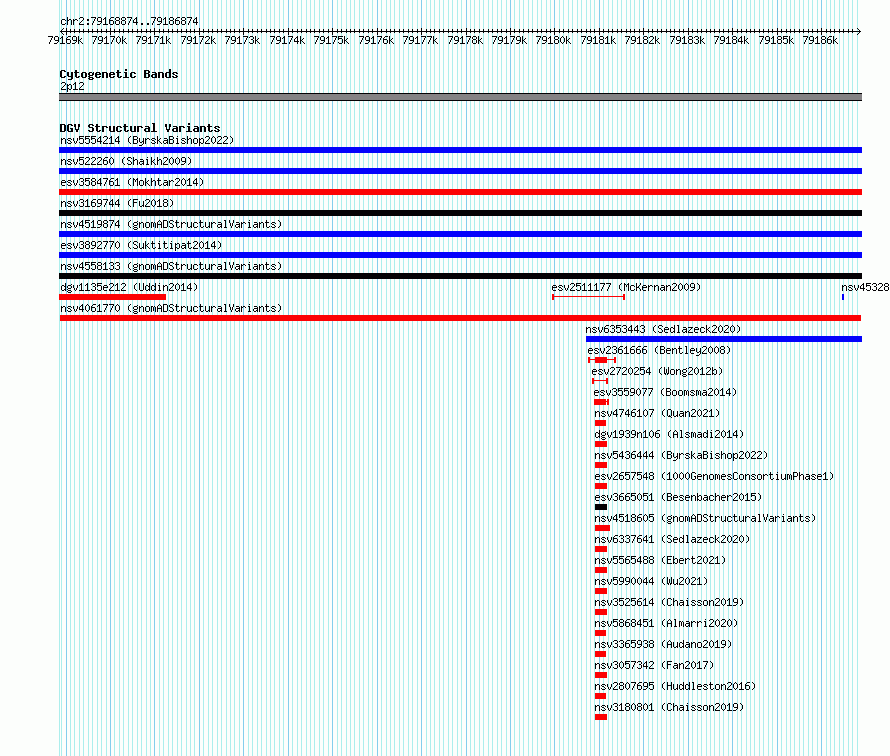Click the nsv3169744 (Fu2018) black bar
Screen dimensions: 890x756
(460, 213)
